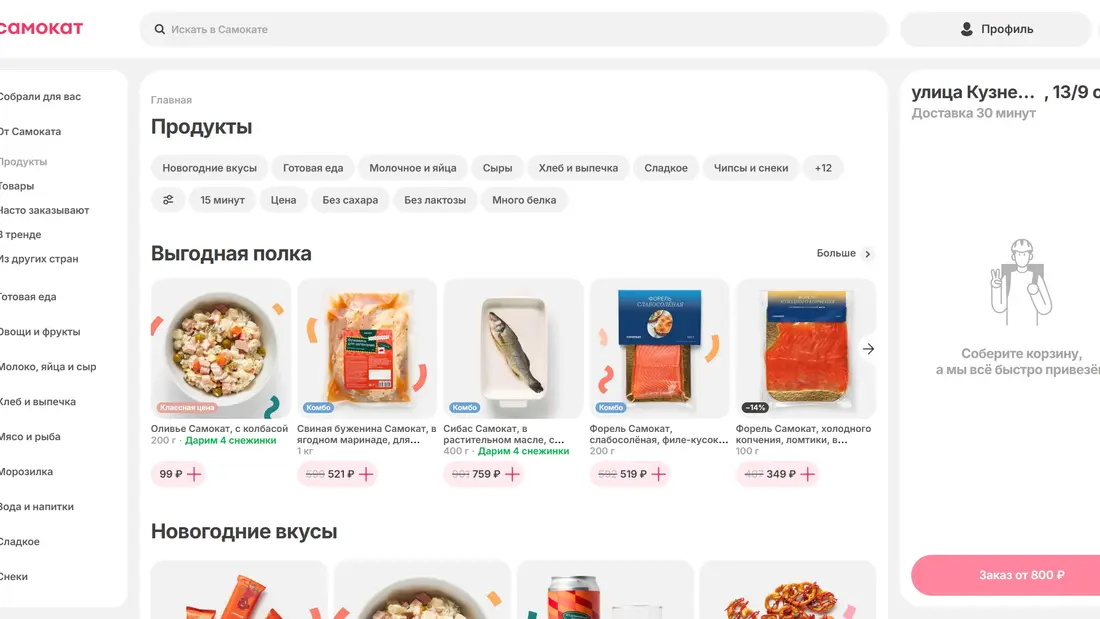Click the search magnifier icon
The height and width of the screenshot is (619, 1100).
tap(159, 30)
